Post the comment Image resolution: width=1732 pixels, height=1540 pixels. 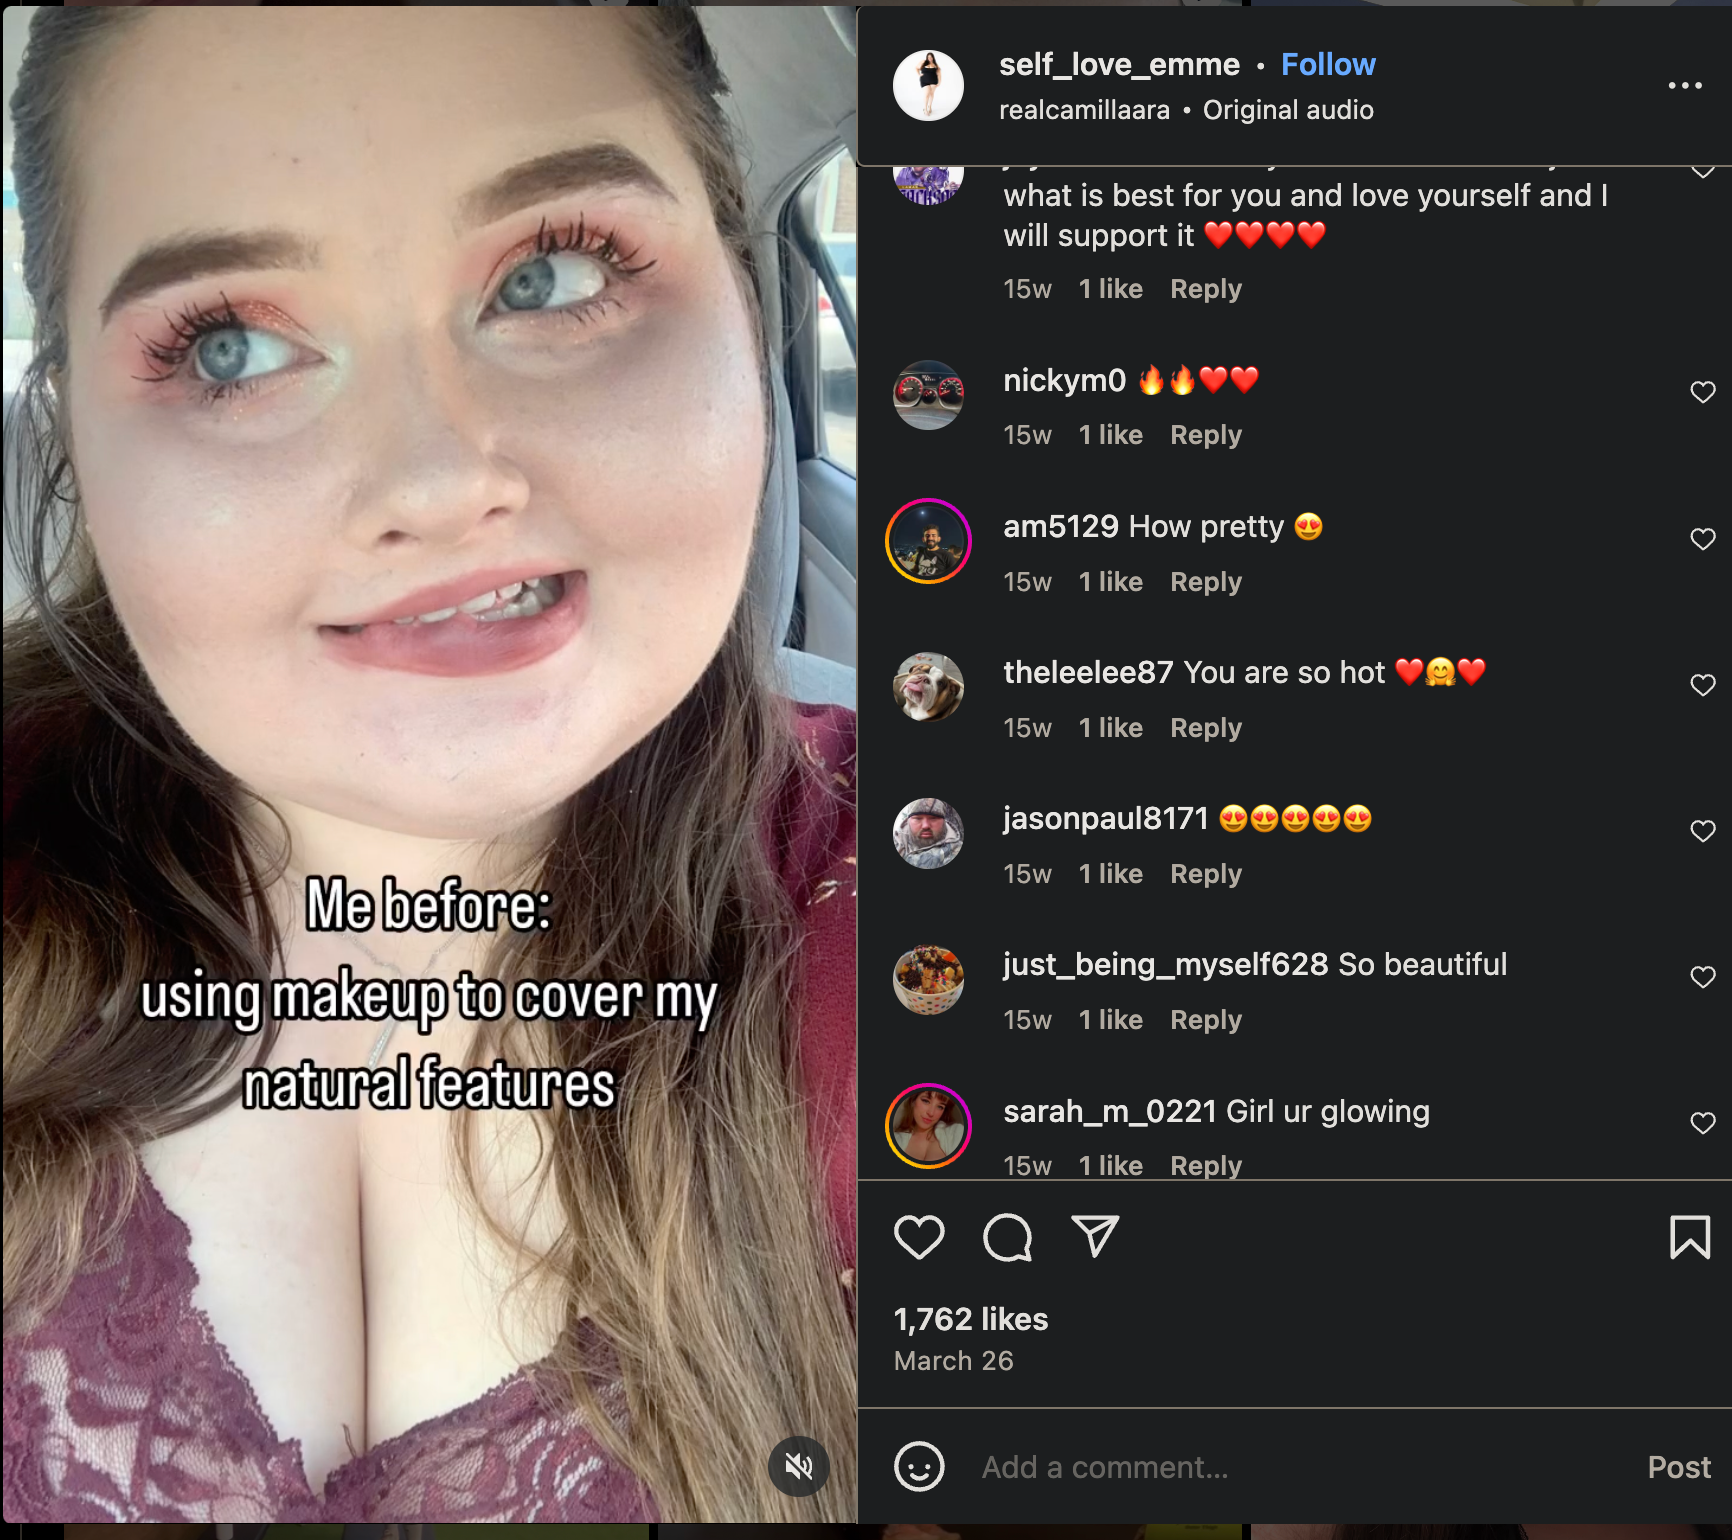pos(1679,1467)
